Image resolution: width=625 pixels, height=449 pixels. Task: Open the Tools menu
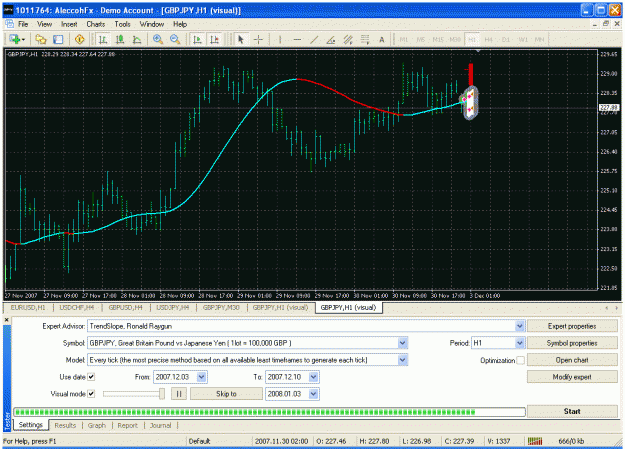click(122, 24)
